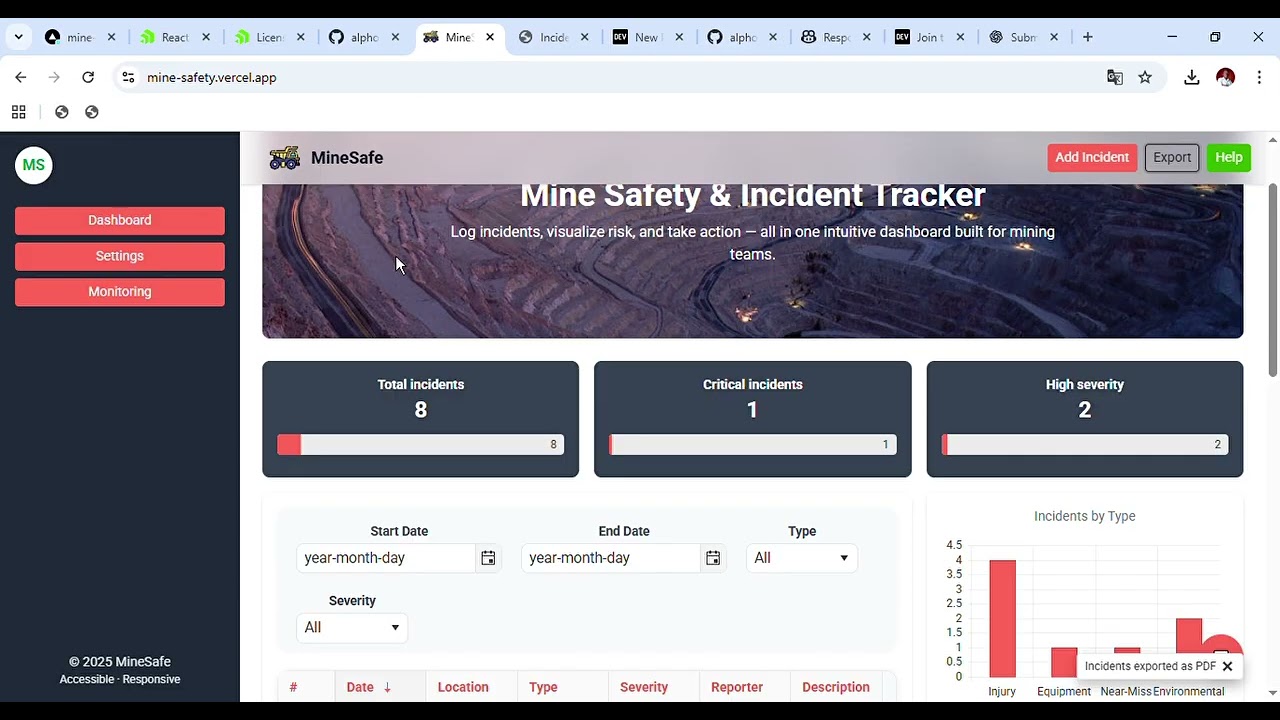Click the MineSafe brand name in the header

tap(347, 158)
